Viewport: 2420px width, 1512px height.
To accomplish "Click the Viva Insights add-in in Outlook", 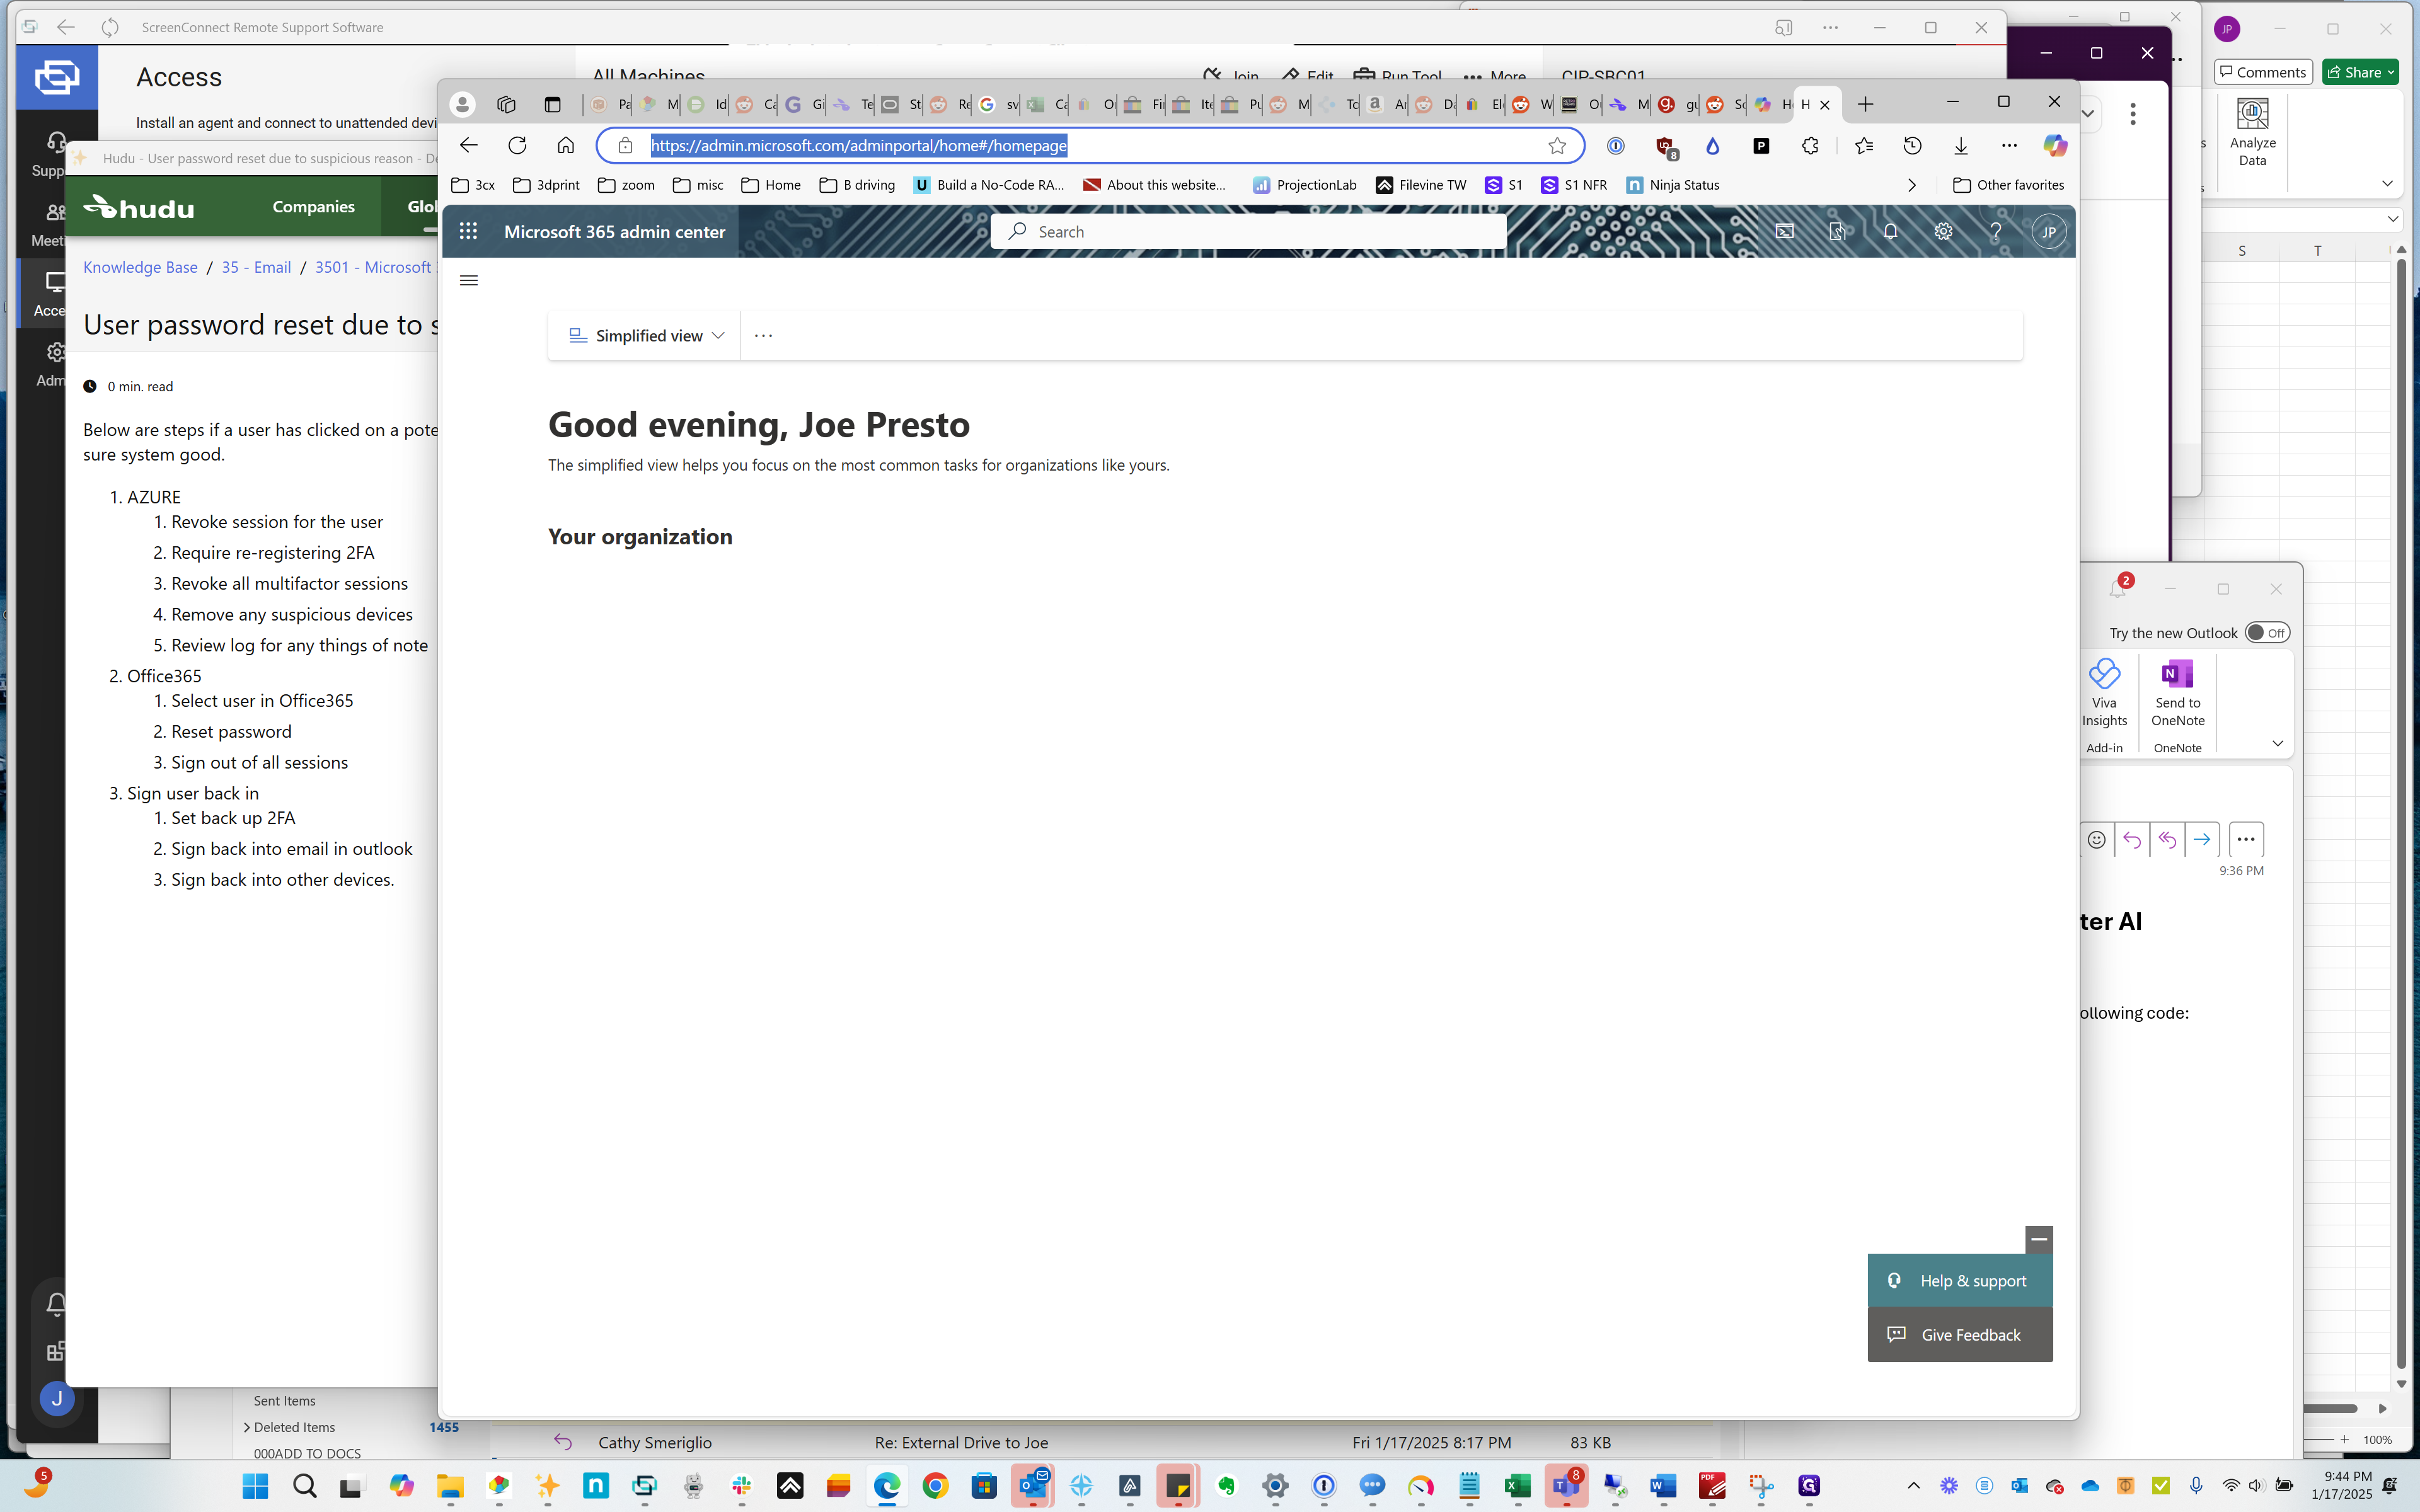I will tap(2104, 694).
